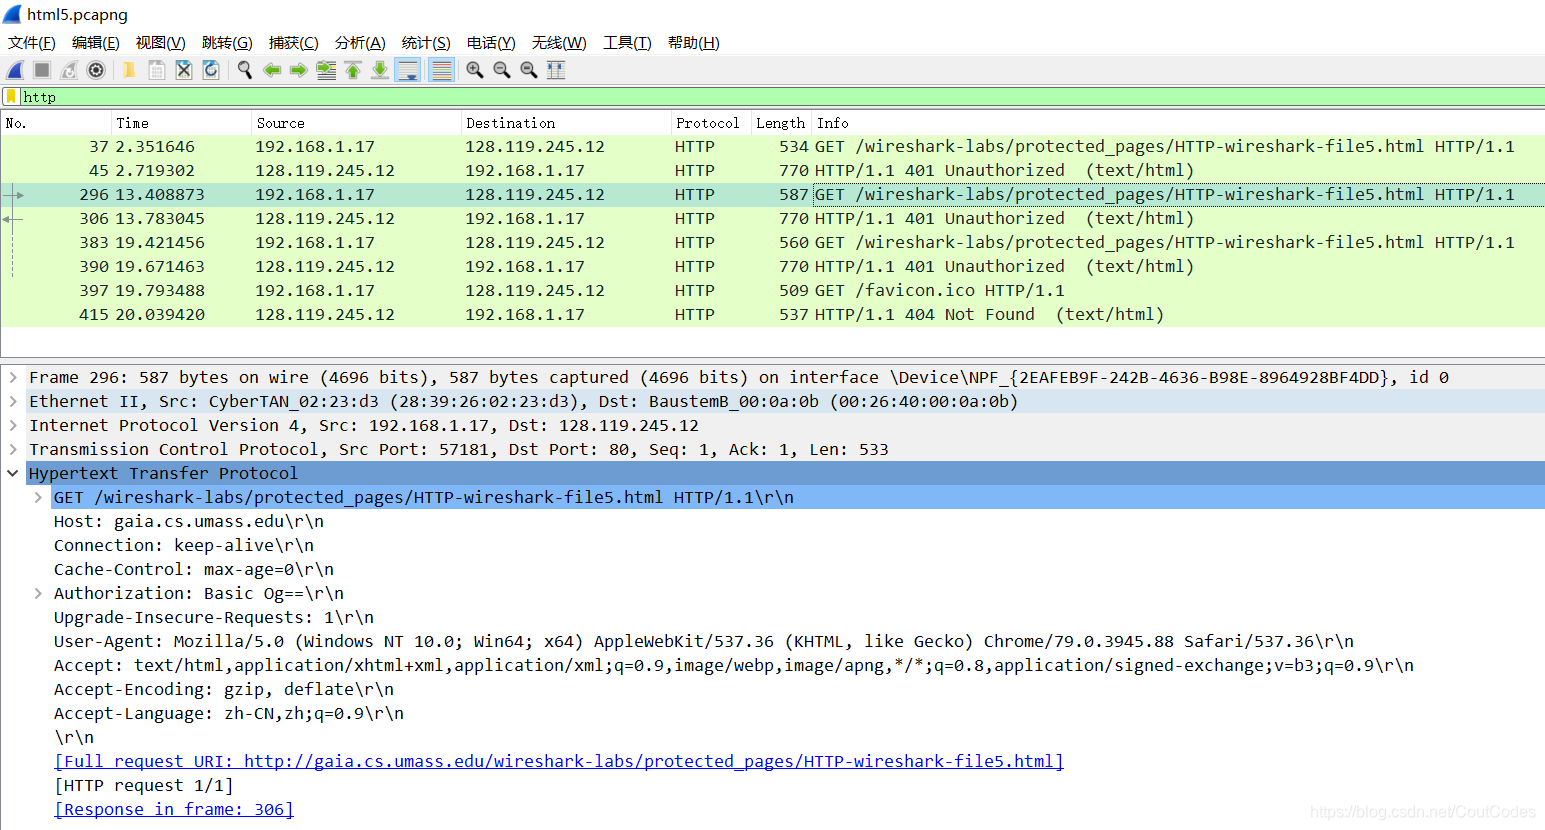The height and width of the screenshot is (830, 1545).
Task: Sort by the Info column header
Action: click(x=1178, y=123)
